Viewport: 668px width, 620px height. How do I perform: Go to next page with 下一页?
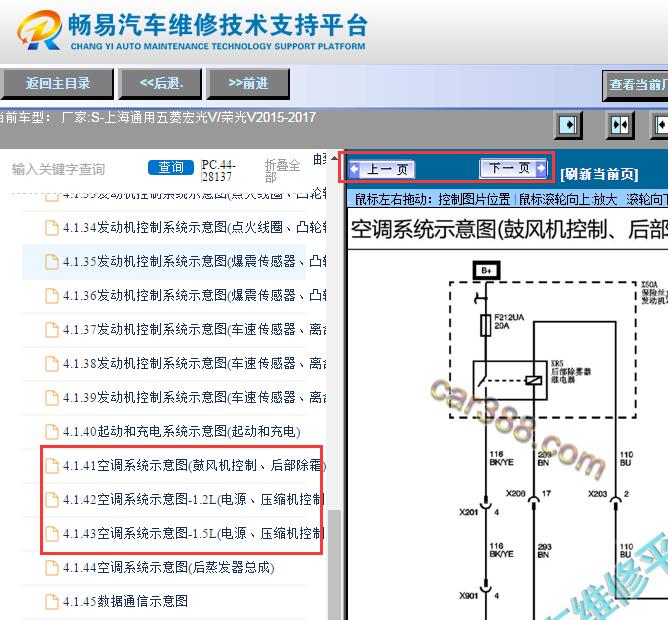point(513,168)
